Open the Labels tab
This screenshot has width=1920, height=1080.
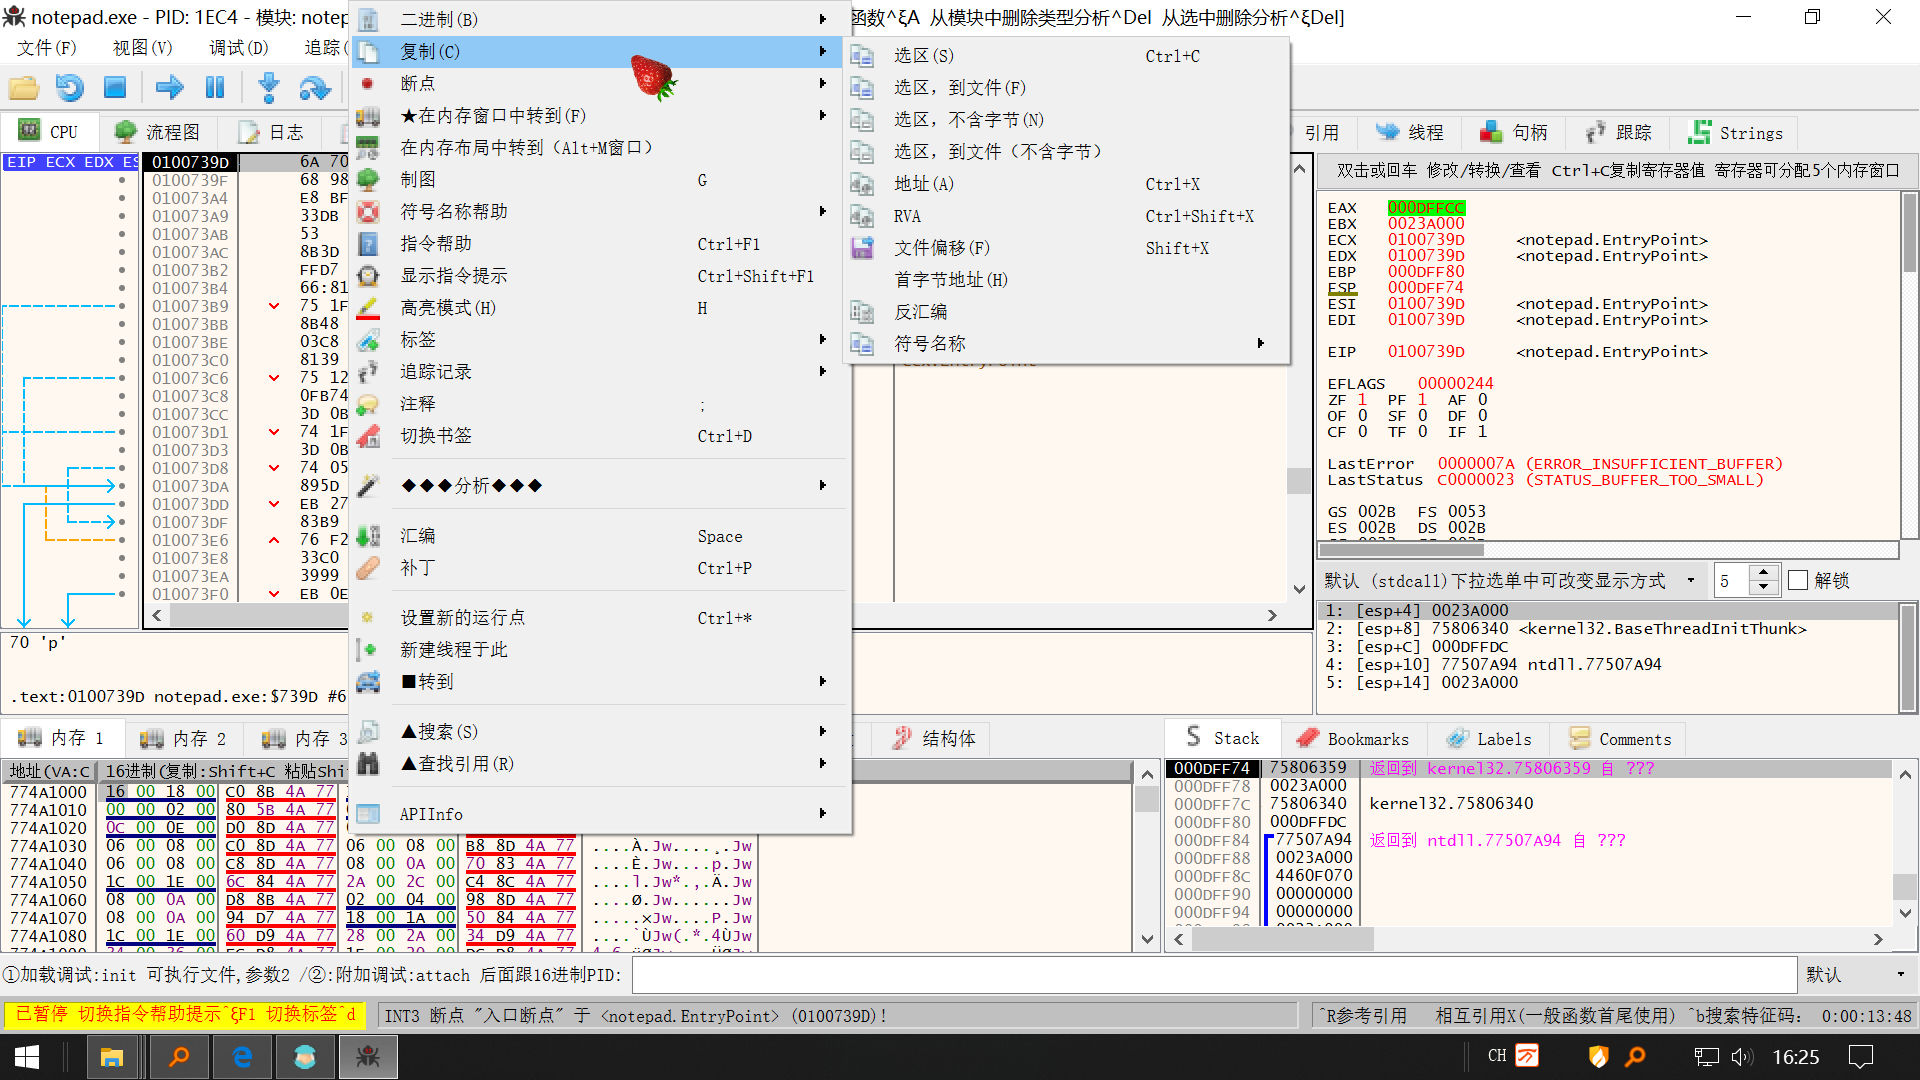click(x=1489, y=739)
